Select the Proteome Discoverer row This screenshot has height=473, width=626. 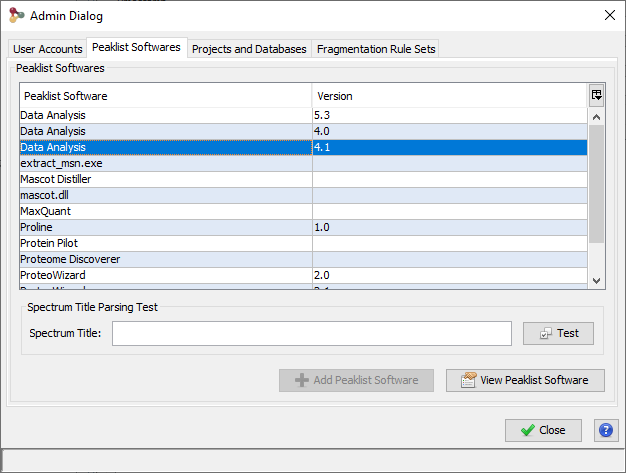tap(303, 259)
